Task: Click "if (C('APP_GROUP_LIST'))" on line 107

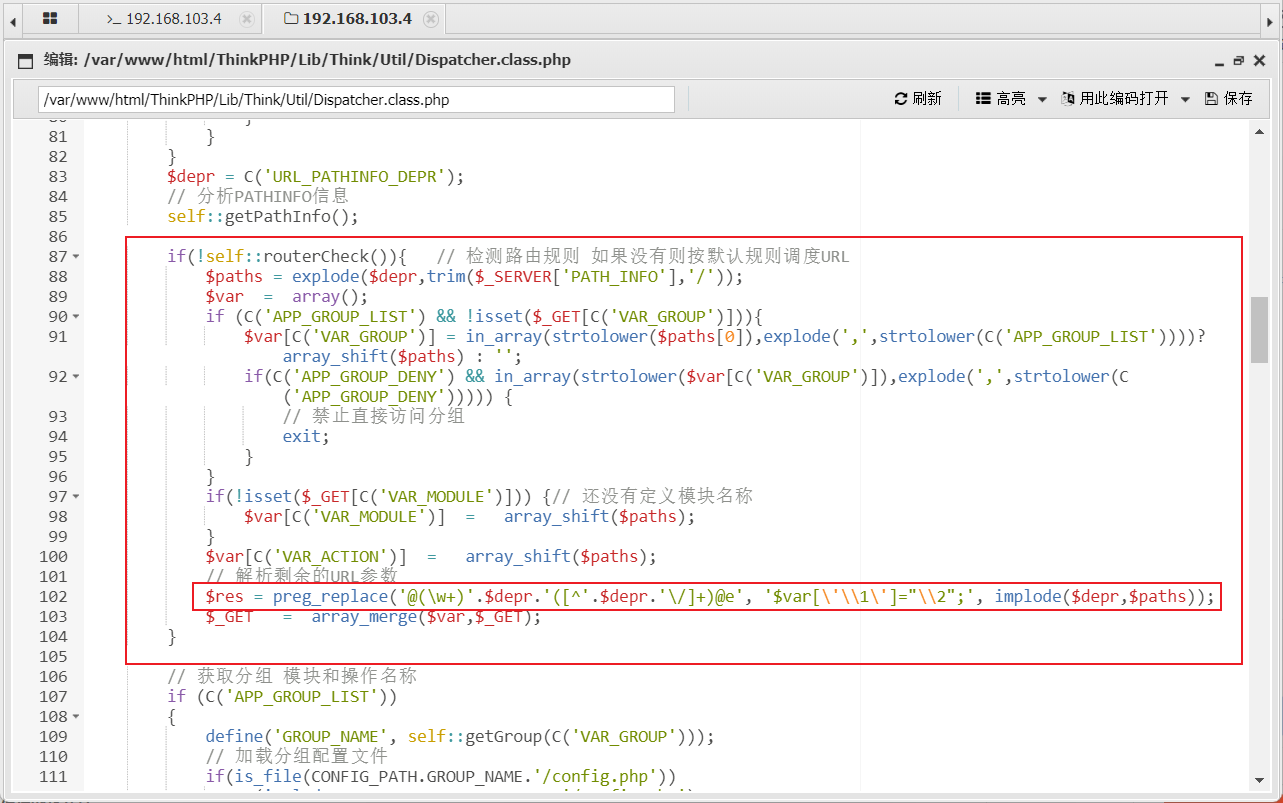Action: point(282,697)
